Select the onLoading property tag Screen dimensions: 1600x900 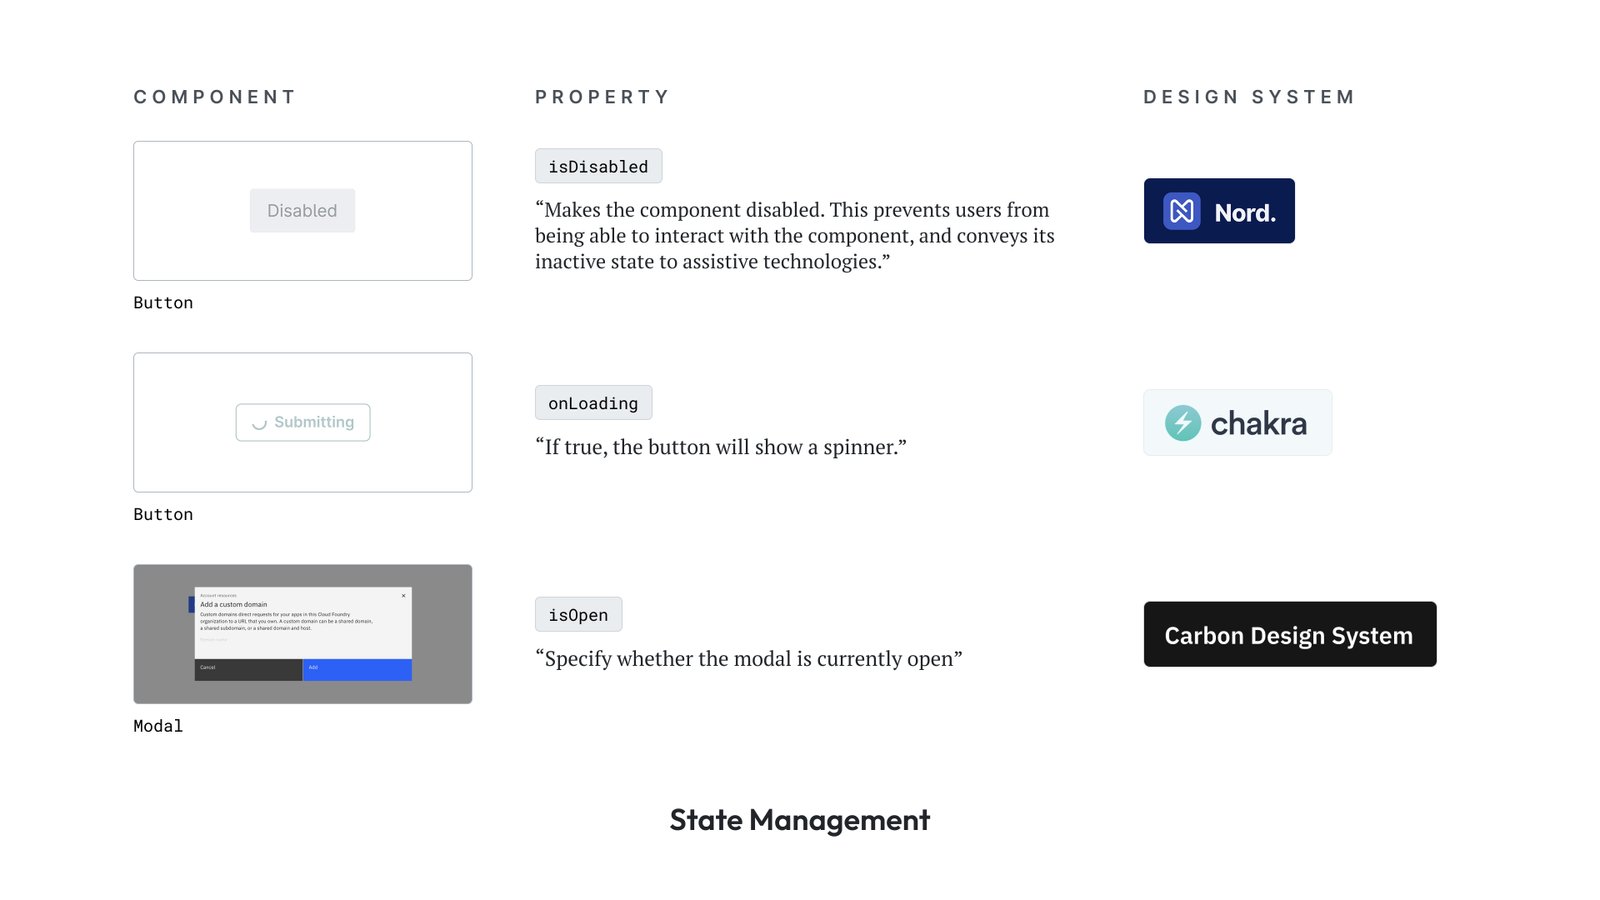(x=593, y=403)
